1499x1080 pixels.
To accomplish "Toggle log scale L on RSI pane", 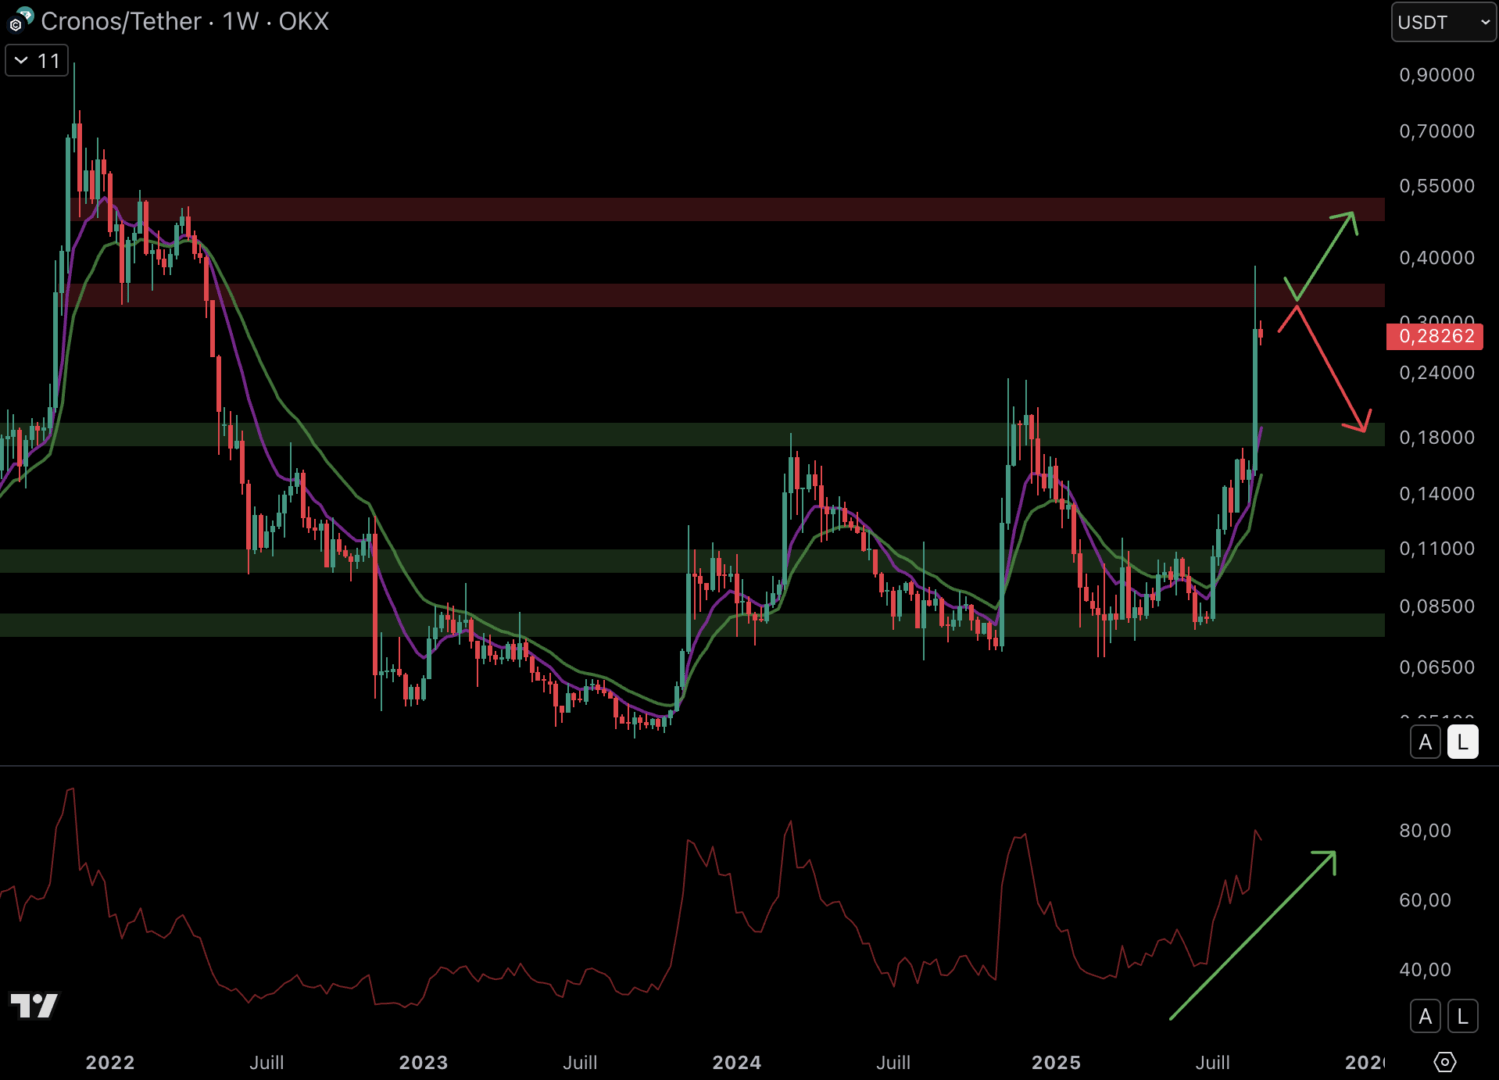I will pos(1462,1016).
